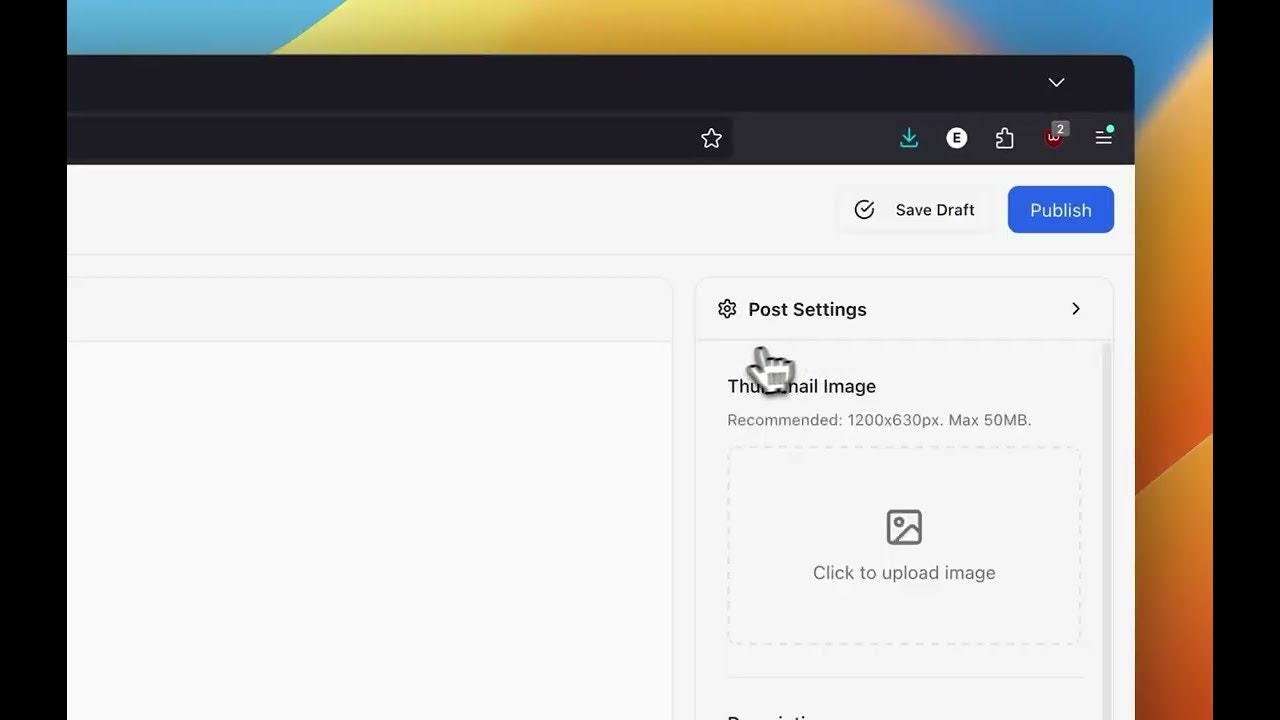Screen dimensions: 1280x720
Task: Open the Firefox downloads panel
Action: 908,137
